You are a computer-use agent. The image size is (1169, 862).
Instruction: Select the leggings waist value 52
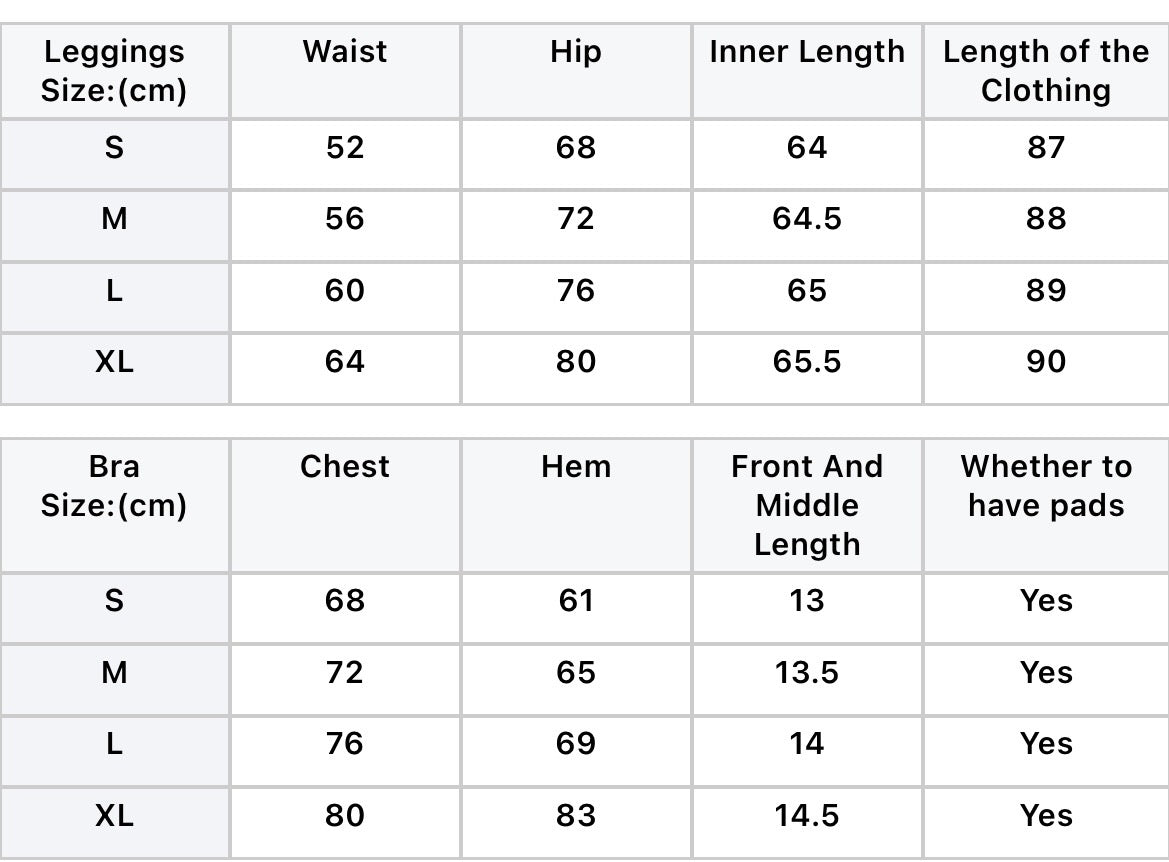click(345, 148)
